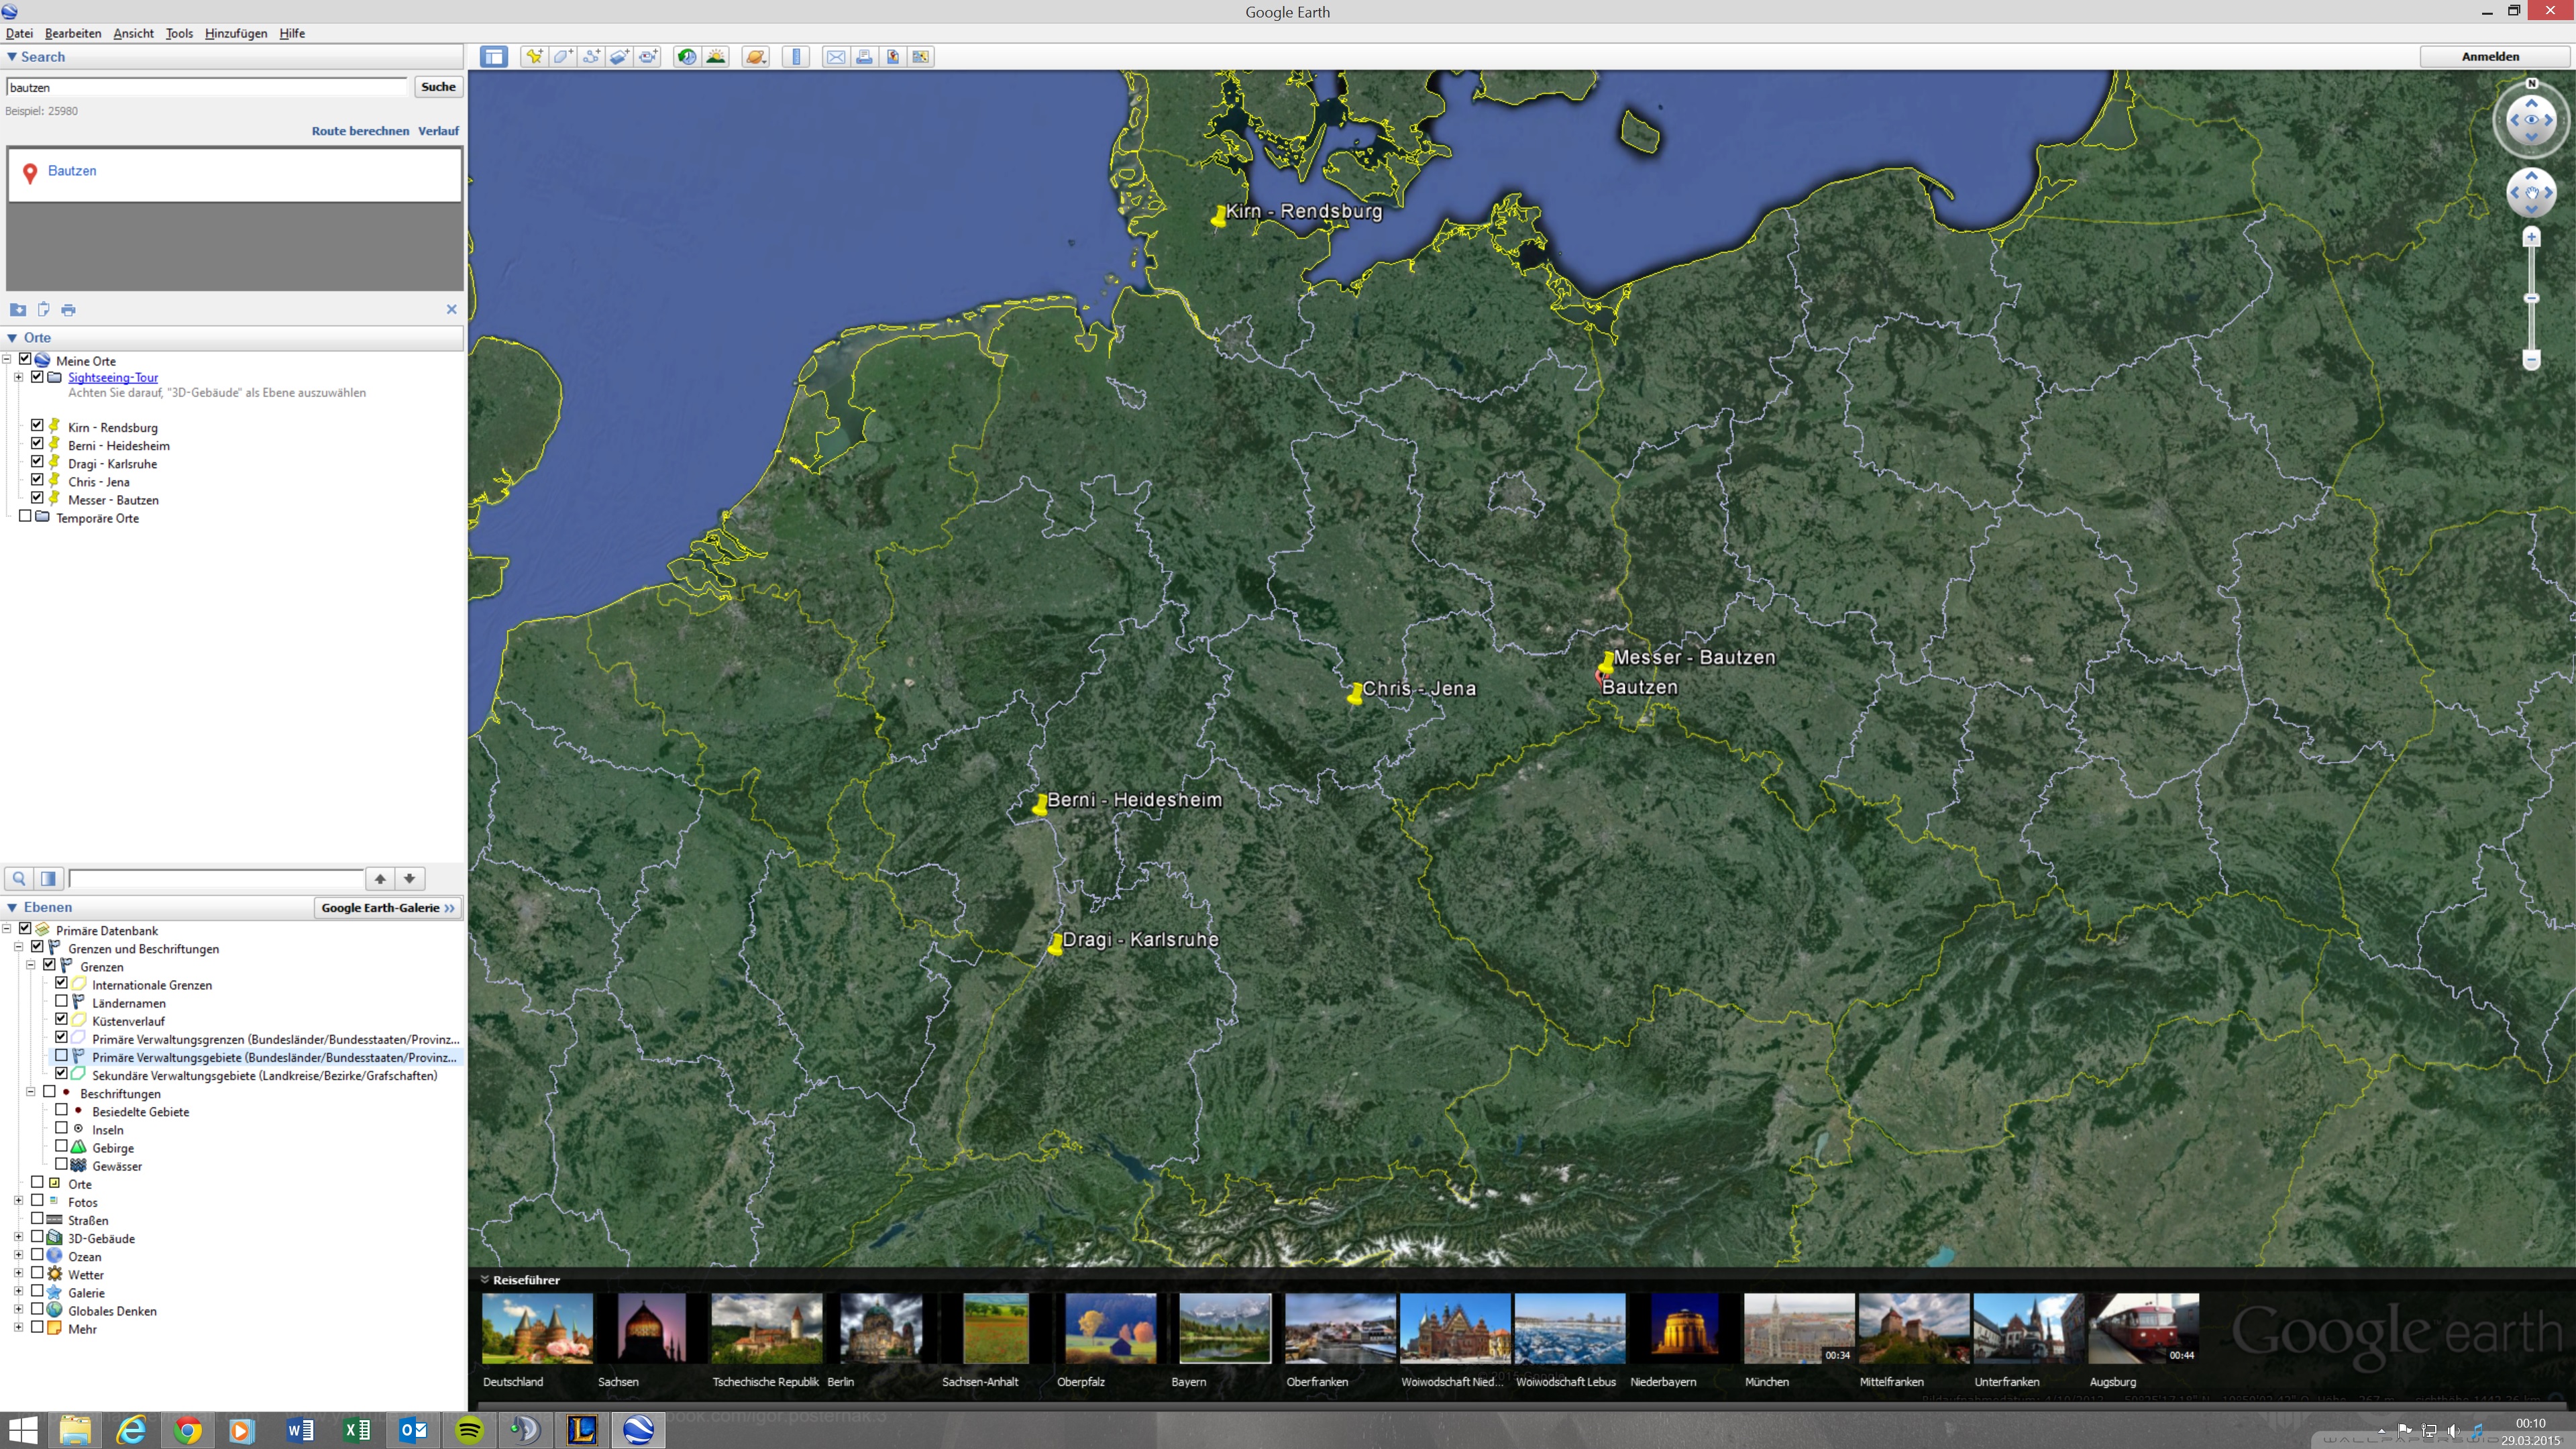Print search results icon
The width and height of the screenshot is (2576, 1449).
click(x=68, y=310)
